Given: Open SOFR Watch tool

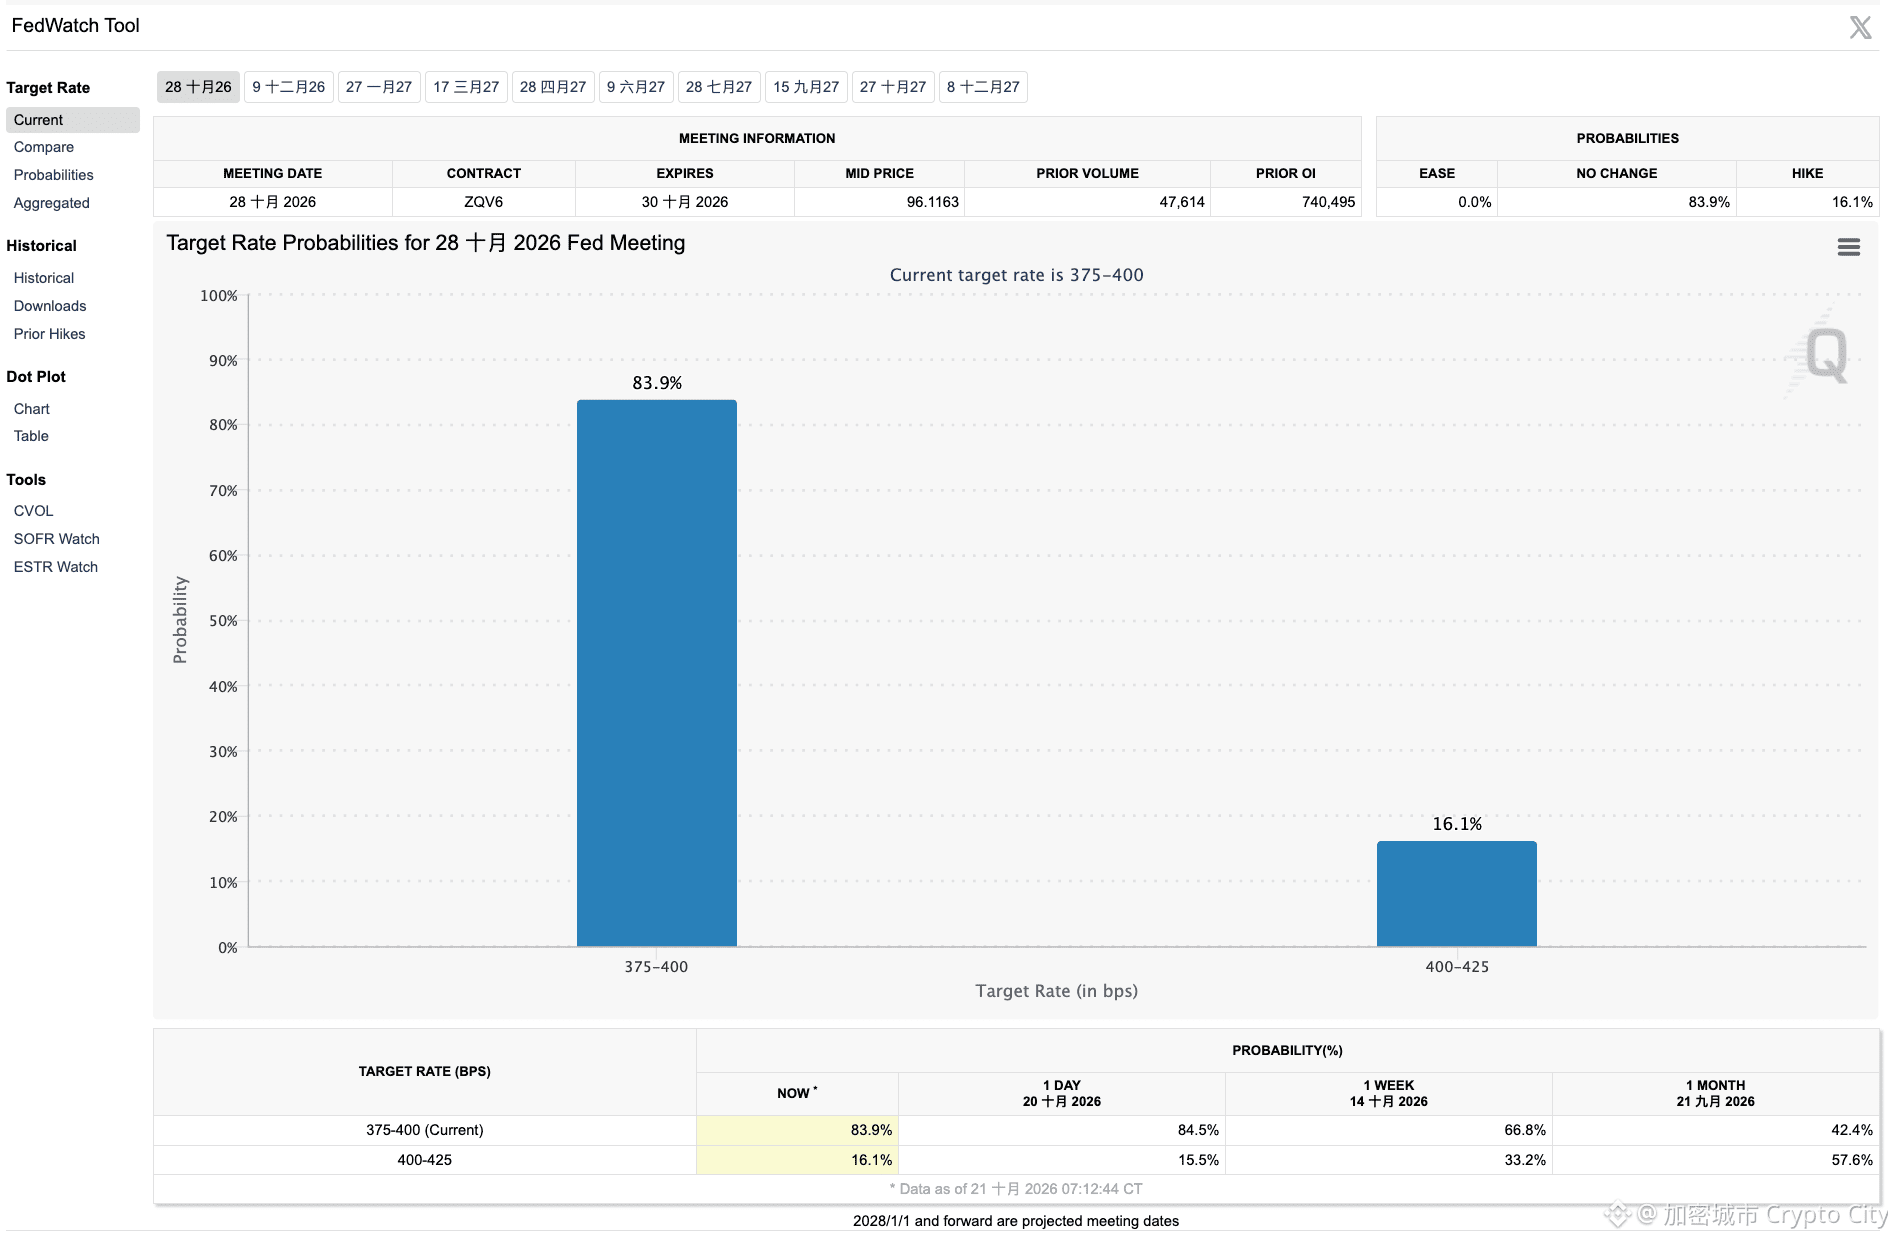Looking at the screenshot, I should [x=57, y=539].
